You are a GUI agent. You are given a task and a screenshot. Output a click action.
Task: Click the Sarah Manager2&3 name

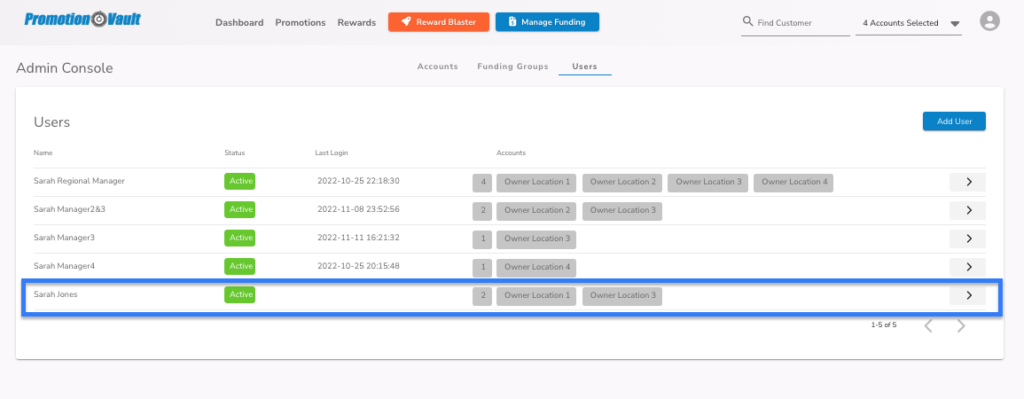[70, 210]
